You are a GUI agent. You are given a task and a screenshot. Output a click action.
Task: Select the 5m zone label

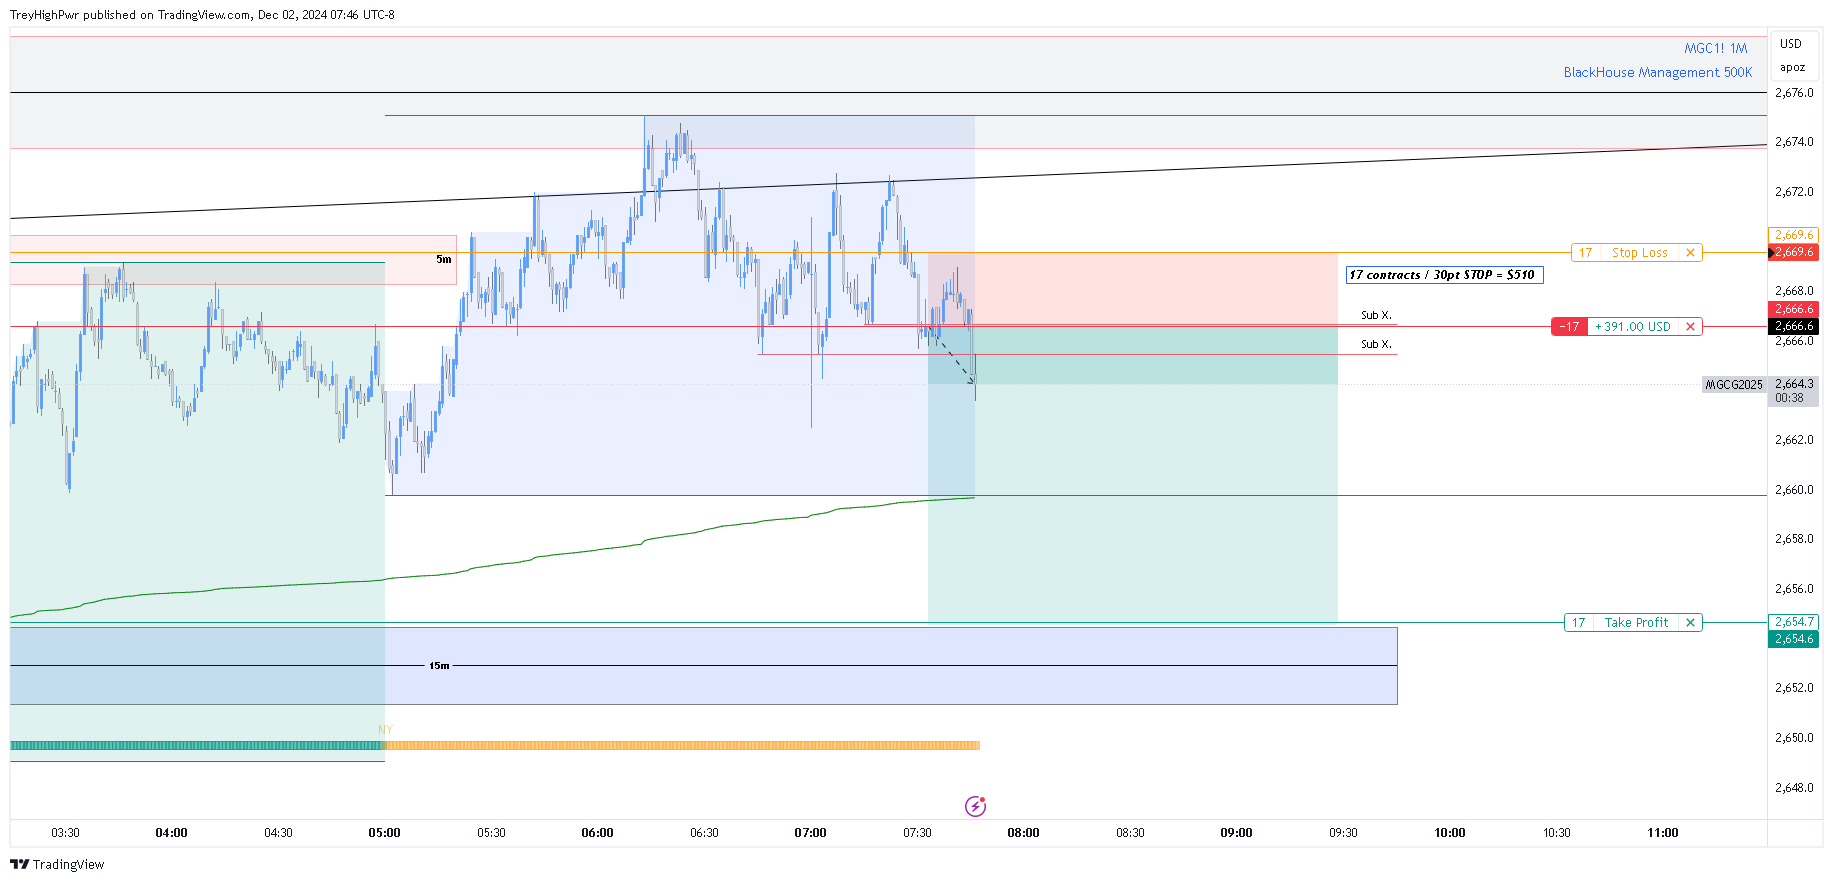tap(443, 259)
